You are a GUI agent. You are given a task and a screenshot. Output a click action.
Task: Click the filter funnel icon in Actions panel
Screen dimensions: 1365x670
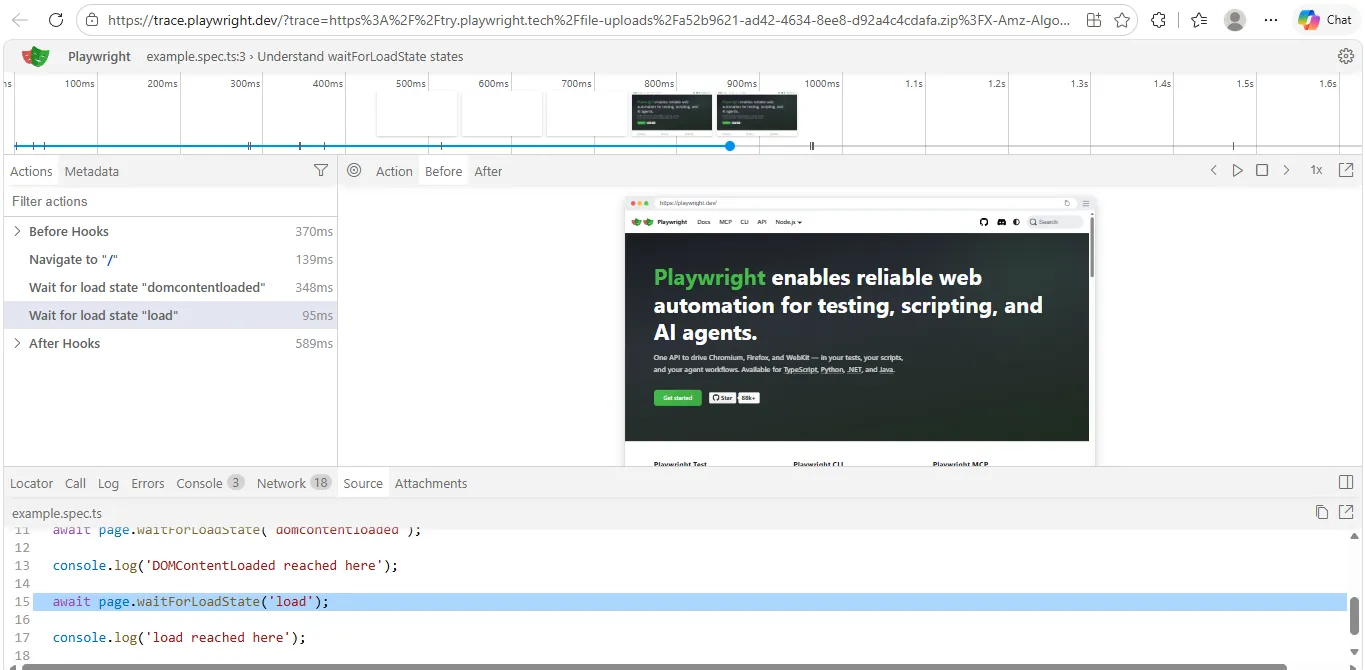click(321, 171)
